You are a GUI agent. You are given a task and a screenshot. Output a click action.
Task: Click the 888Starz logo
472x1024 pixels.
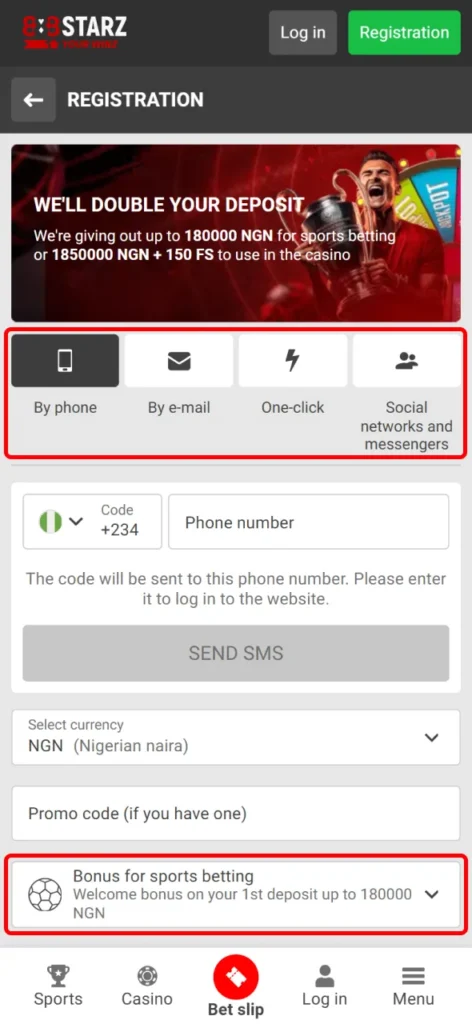click(x=74, y=32)
